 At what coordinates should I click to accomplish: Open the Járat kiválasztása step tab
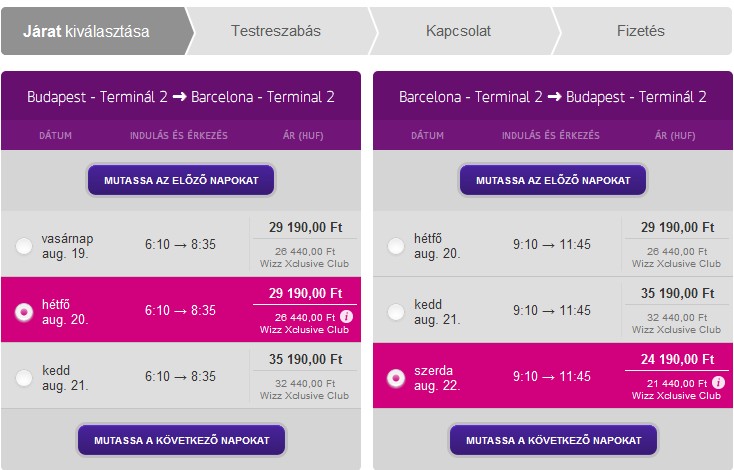(x=90, y=31)
